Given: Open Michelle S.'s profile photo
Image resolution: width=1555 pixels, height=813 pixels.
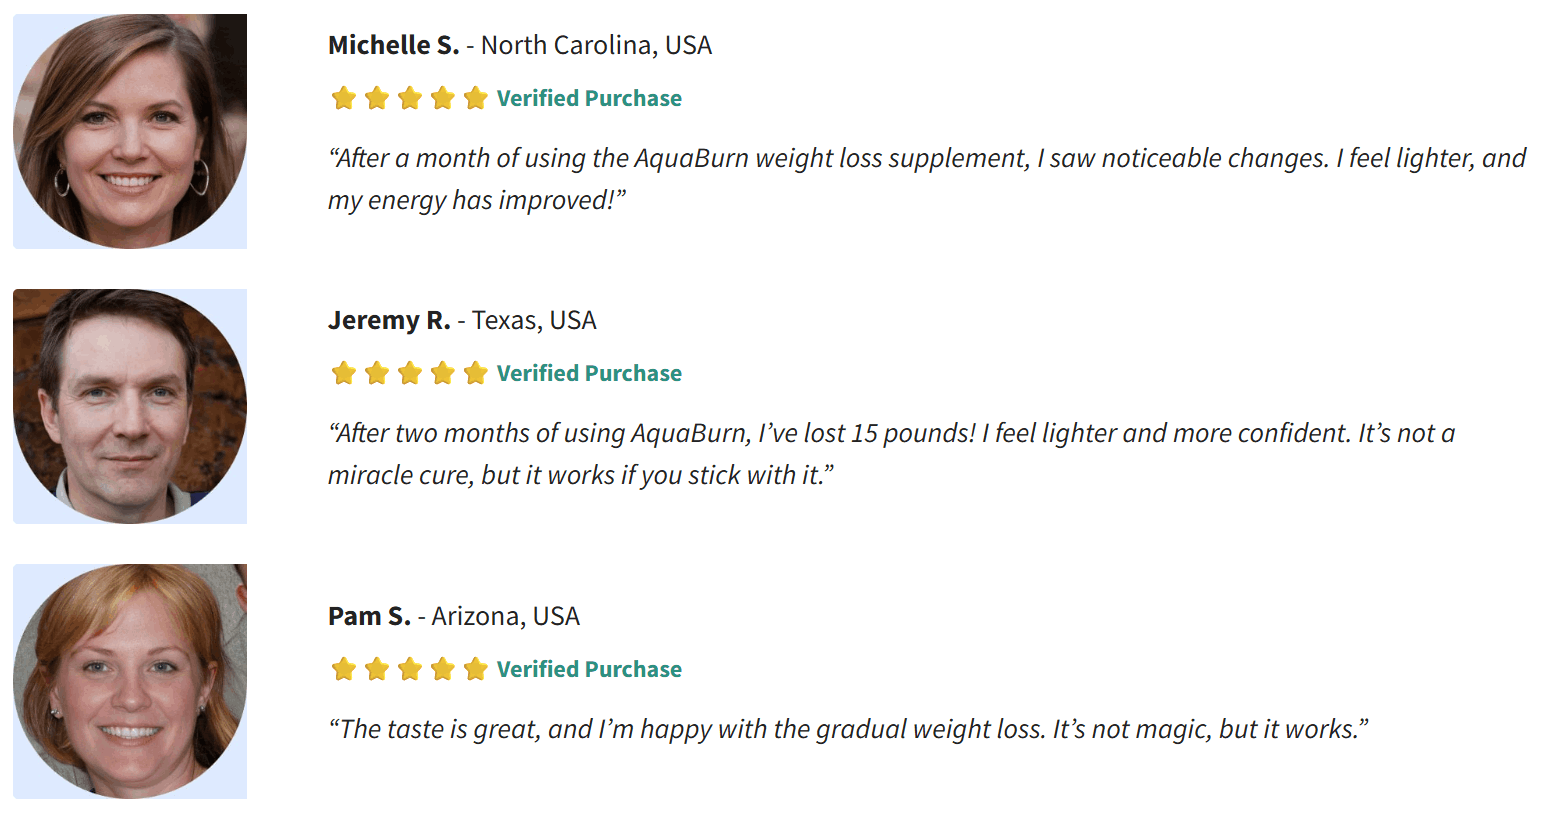Looking at the screenshot, I should click(x=130, y=131).
